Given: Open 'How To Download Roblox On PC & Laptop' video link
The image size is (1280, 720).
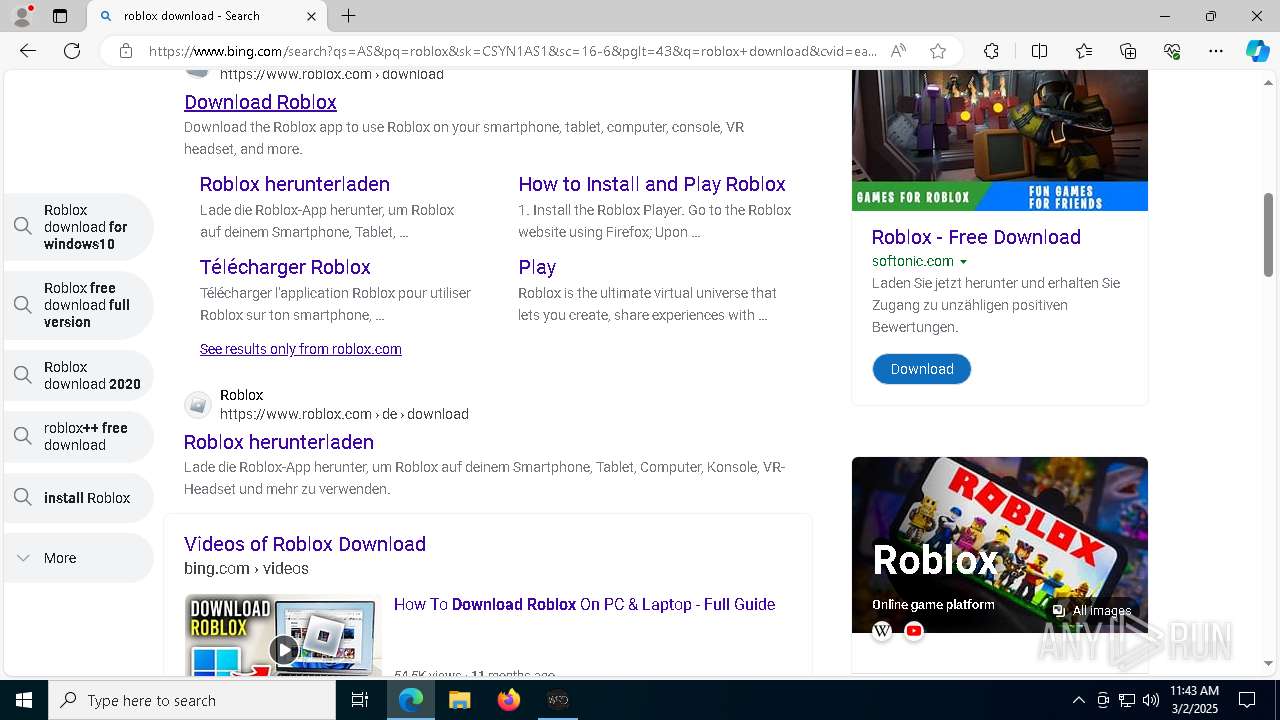Looking at the screenshot, I should pos(584,604).
